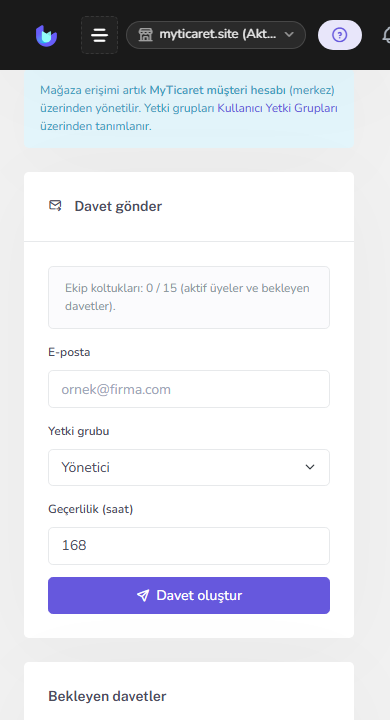The width and height of the screenshot is (390, 720).
Task: Open the hamburger navigation menu
Action: point(99,35)
